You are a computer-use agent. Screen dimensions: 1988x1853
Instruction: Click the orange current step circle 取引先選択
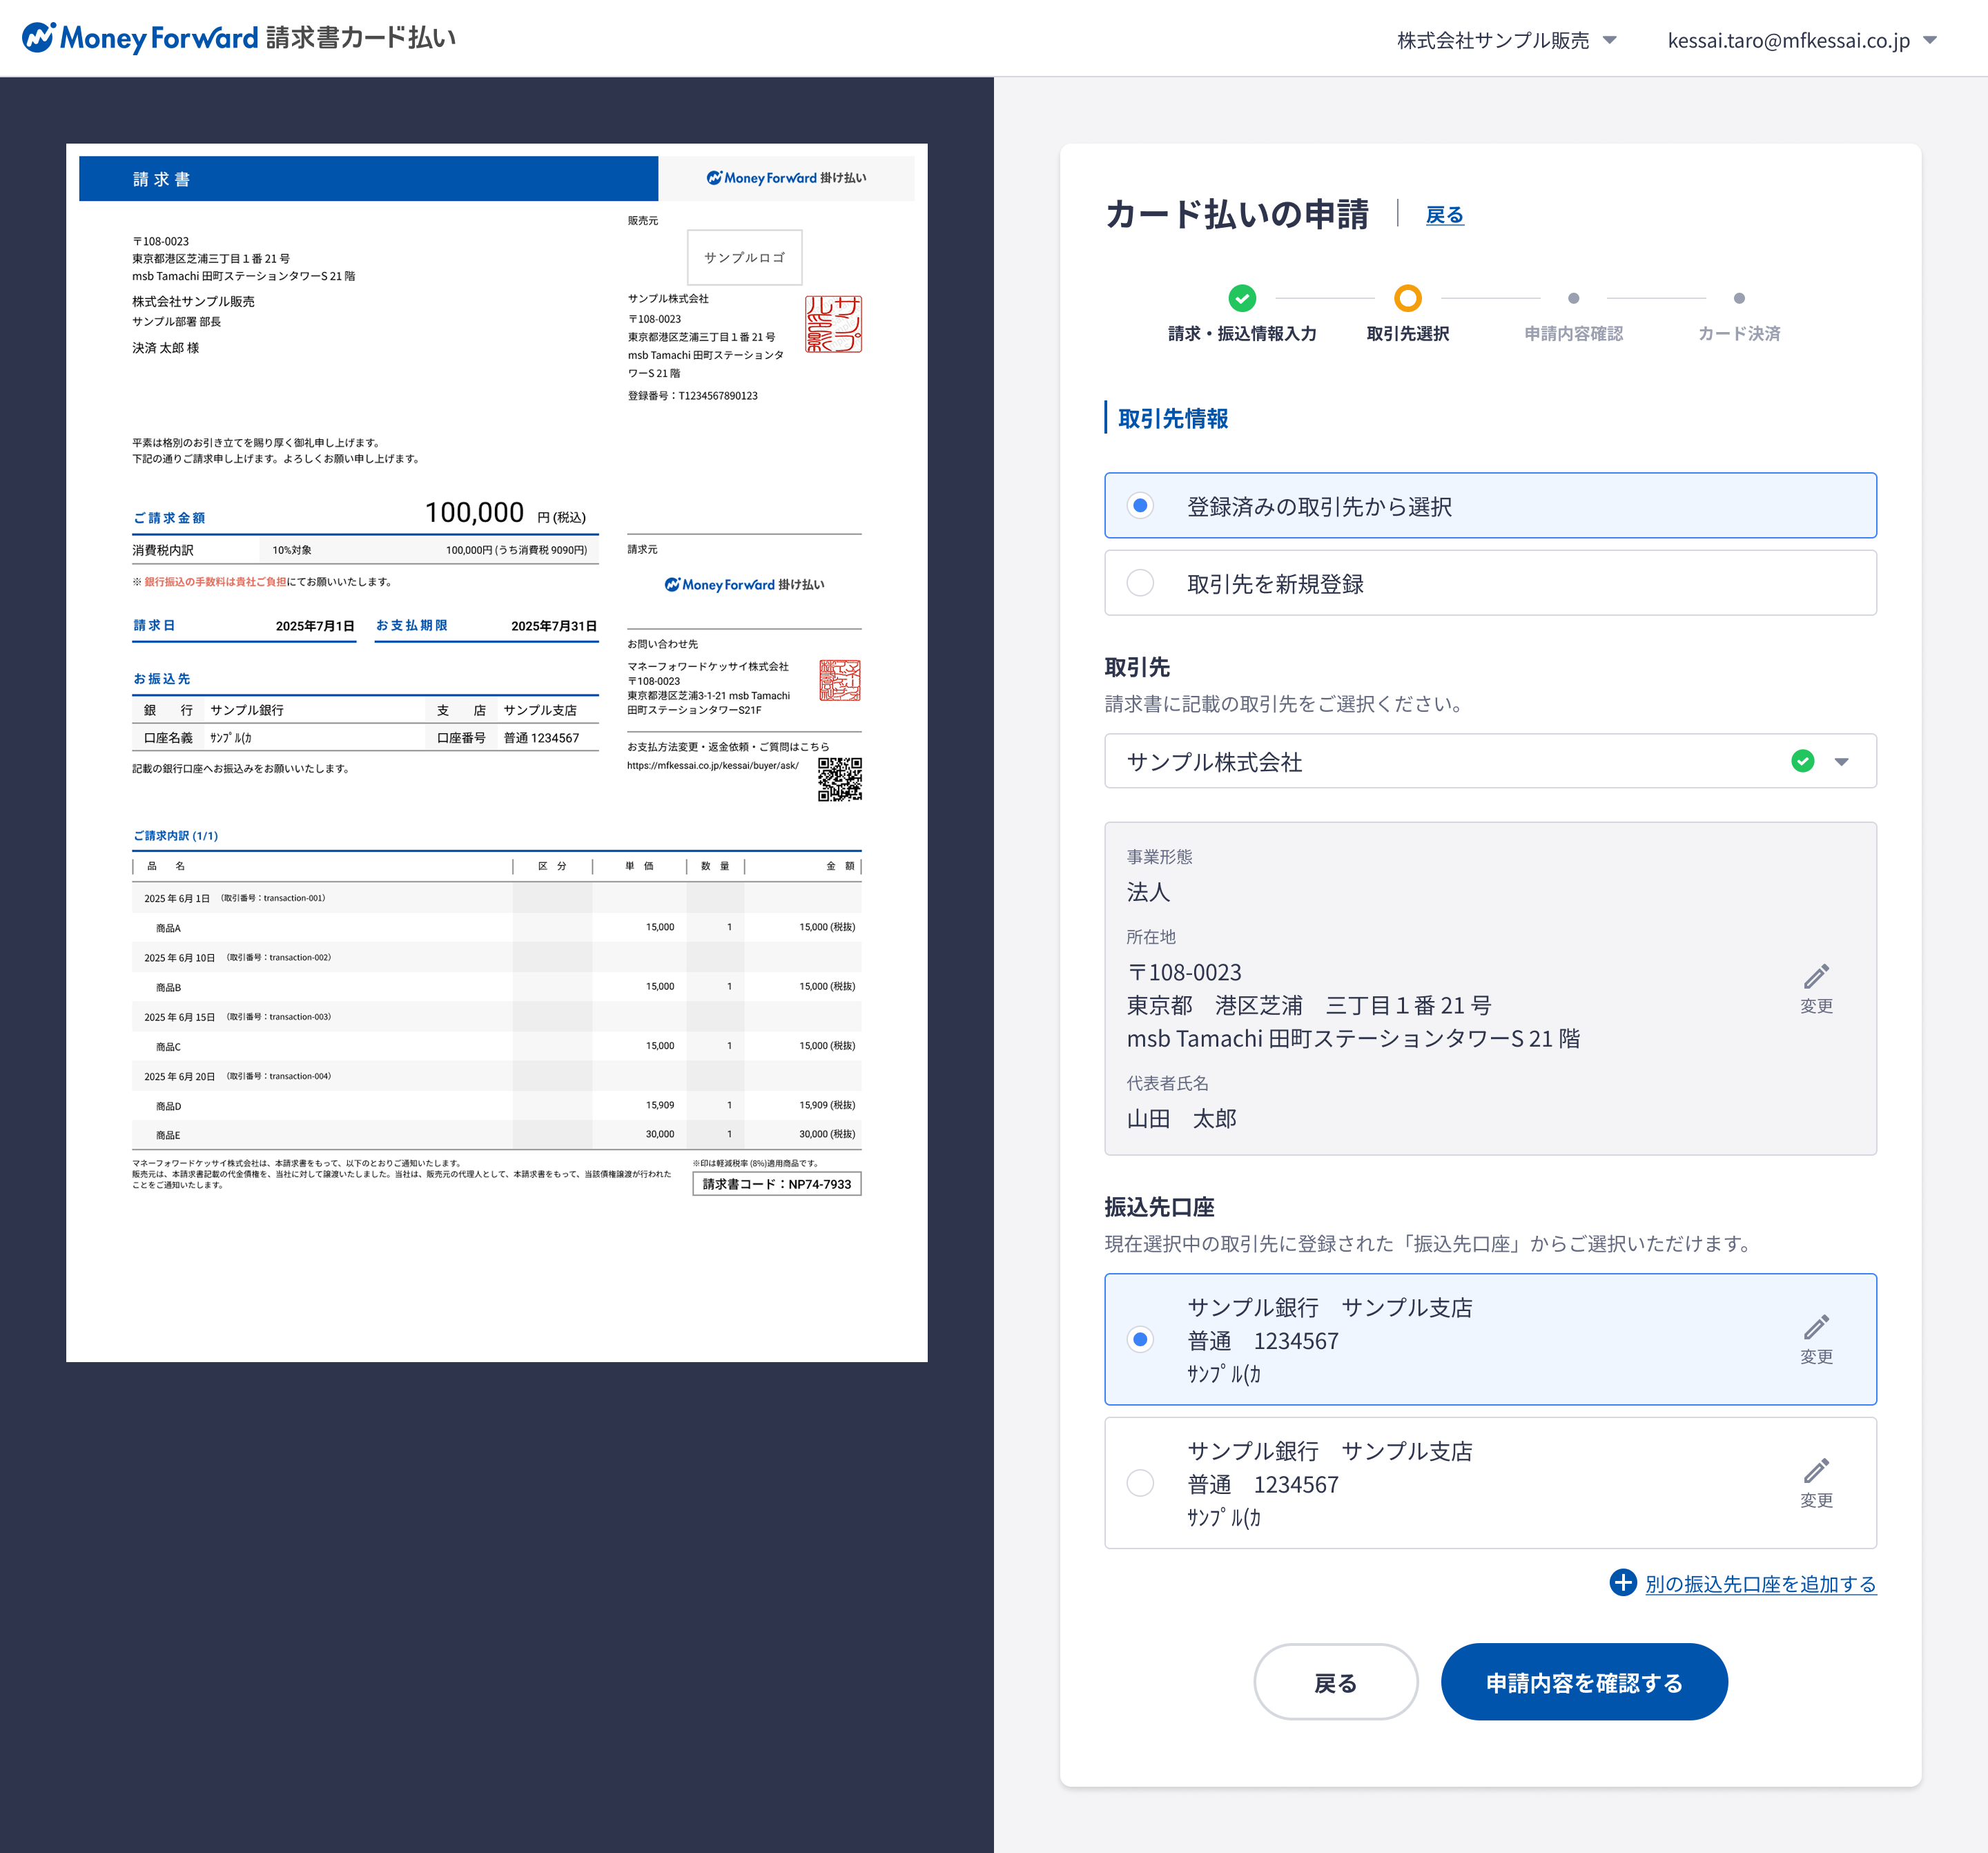pyautogui.click(x=1407, y=298)
